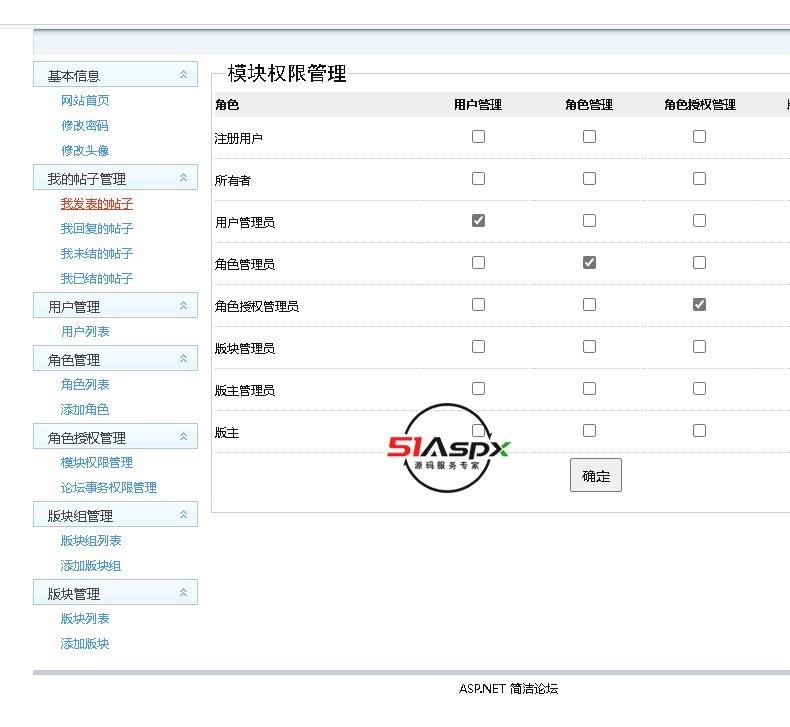This screenshot has height=727, width=790.
Task: Collapse the 用户管理 section chevron
Action: [183, 306]
